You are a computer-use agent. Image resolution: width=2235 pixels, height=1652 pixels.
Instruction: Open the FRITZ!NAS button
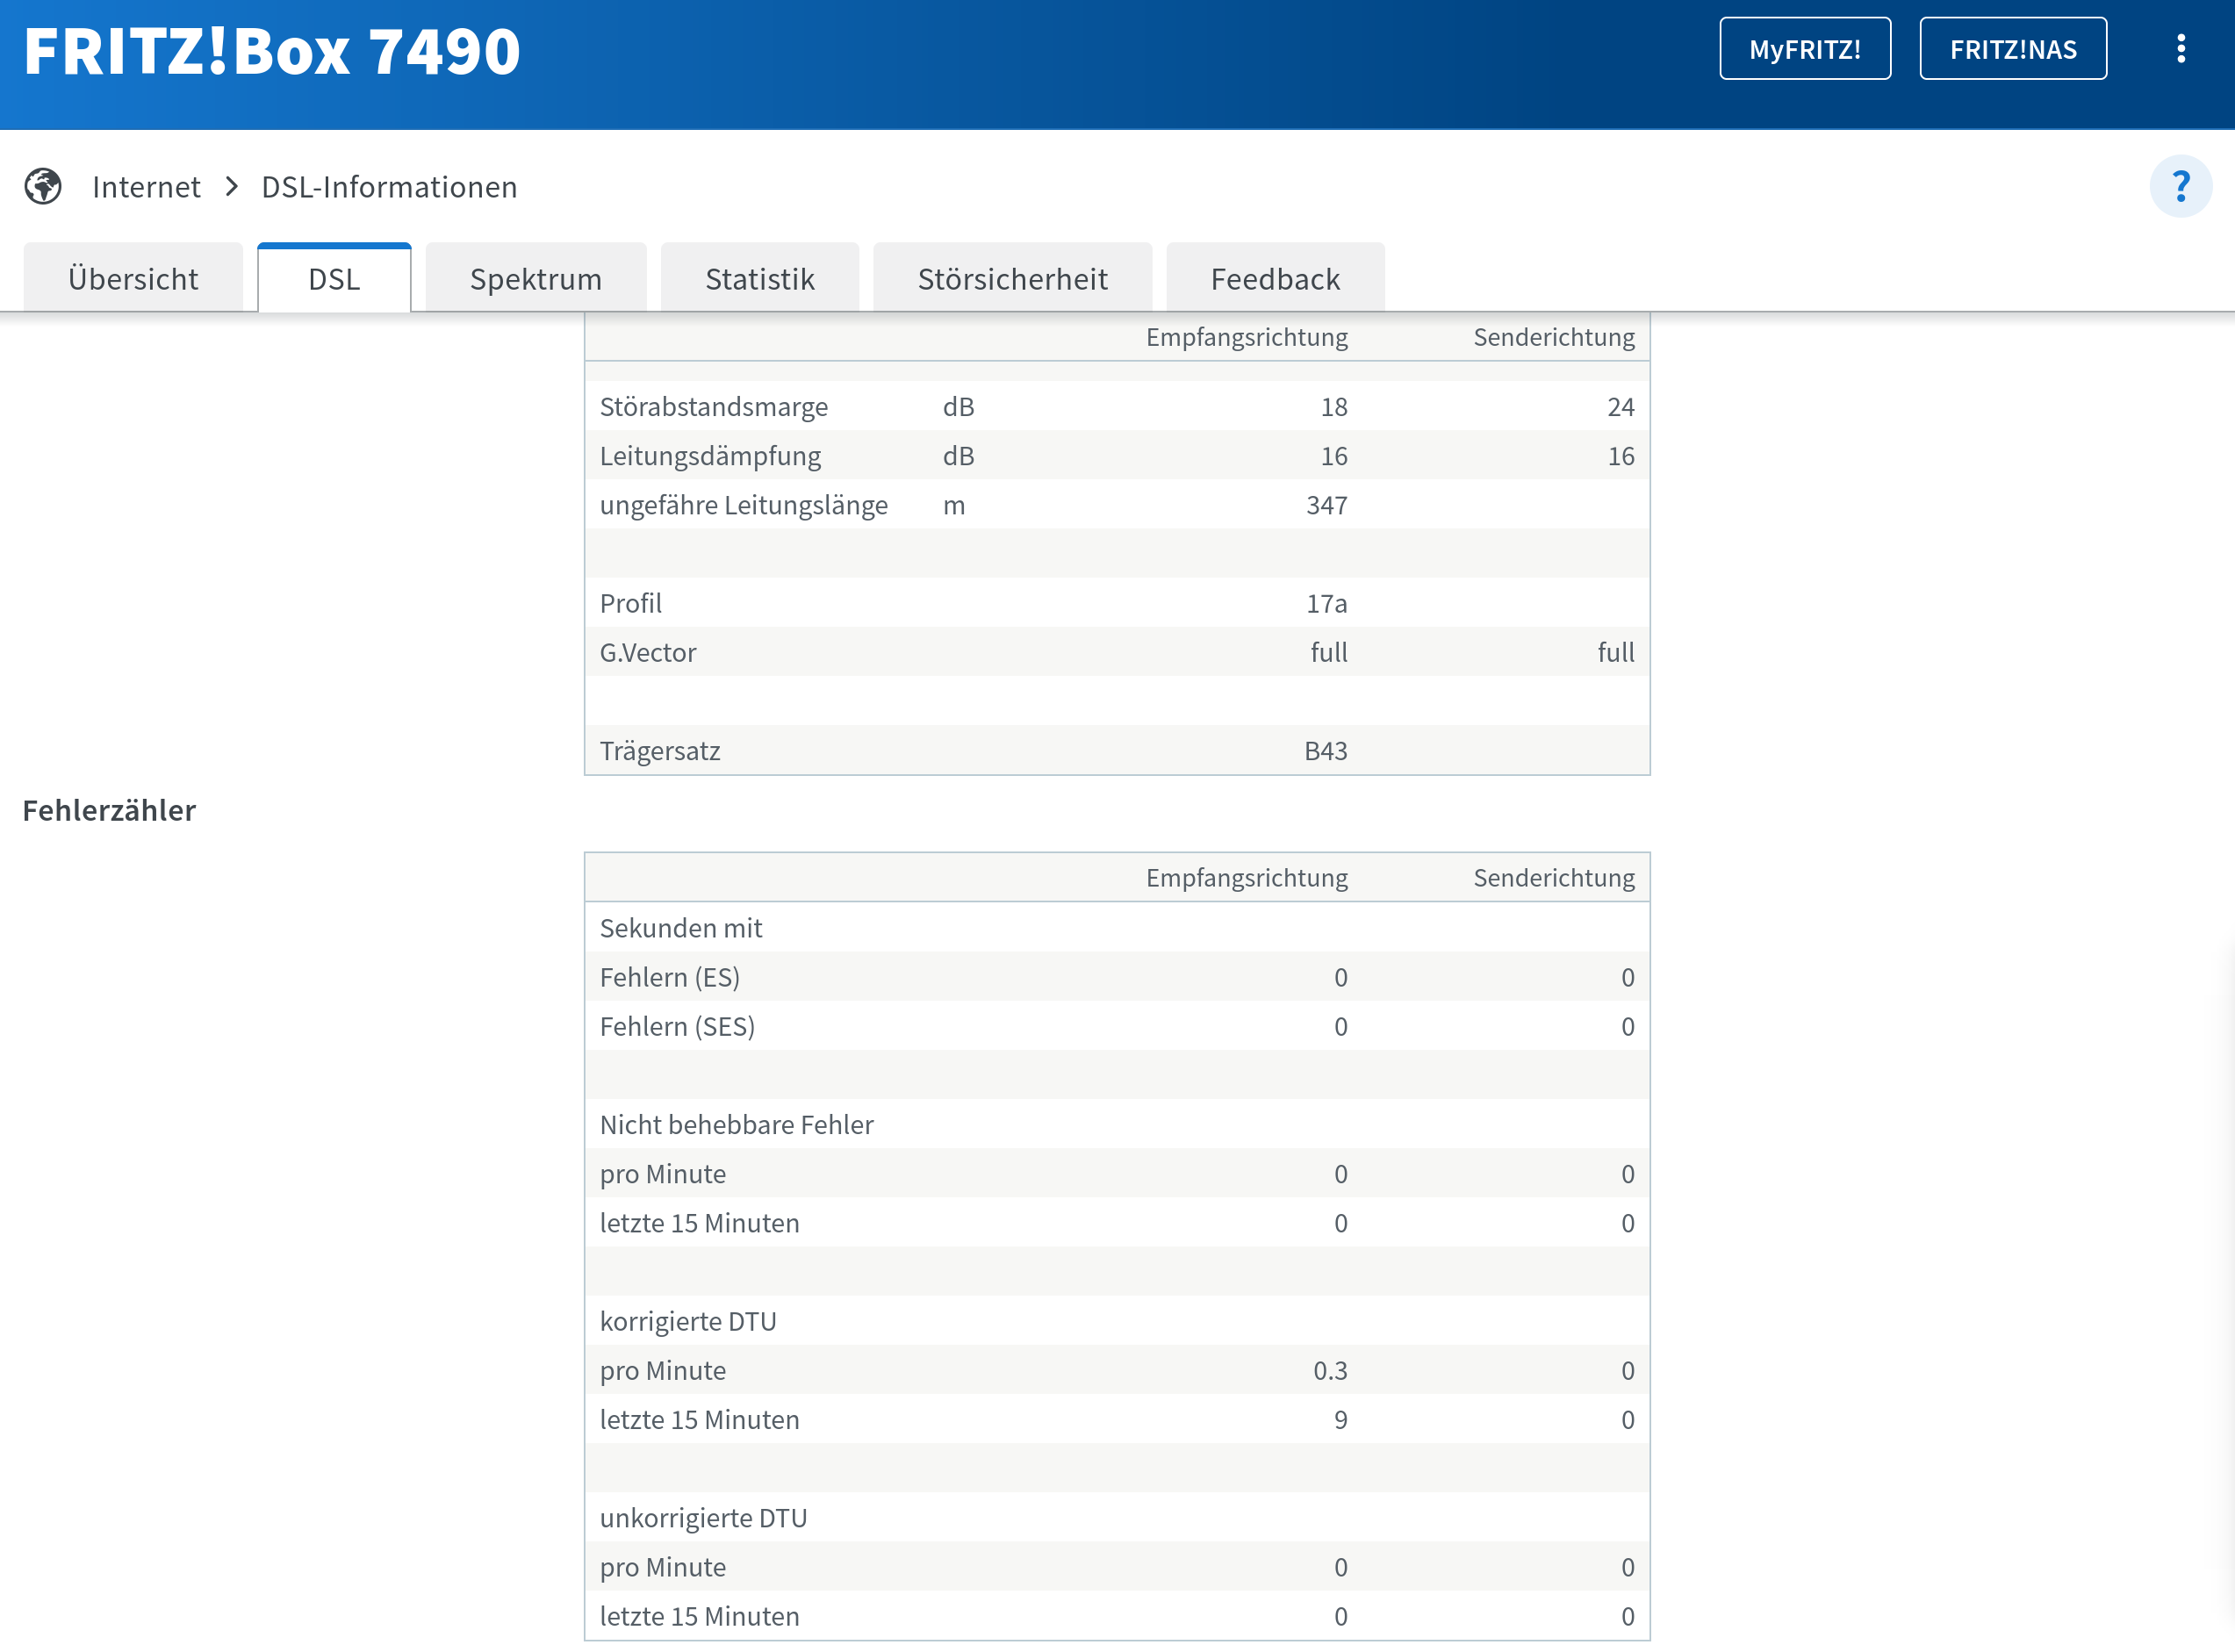tap(2012, 49)
